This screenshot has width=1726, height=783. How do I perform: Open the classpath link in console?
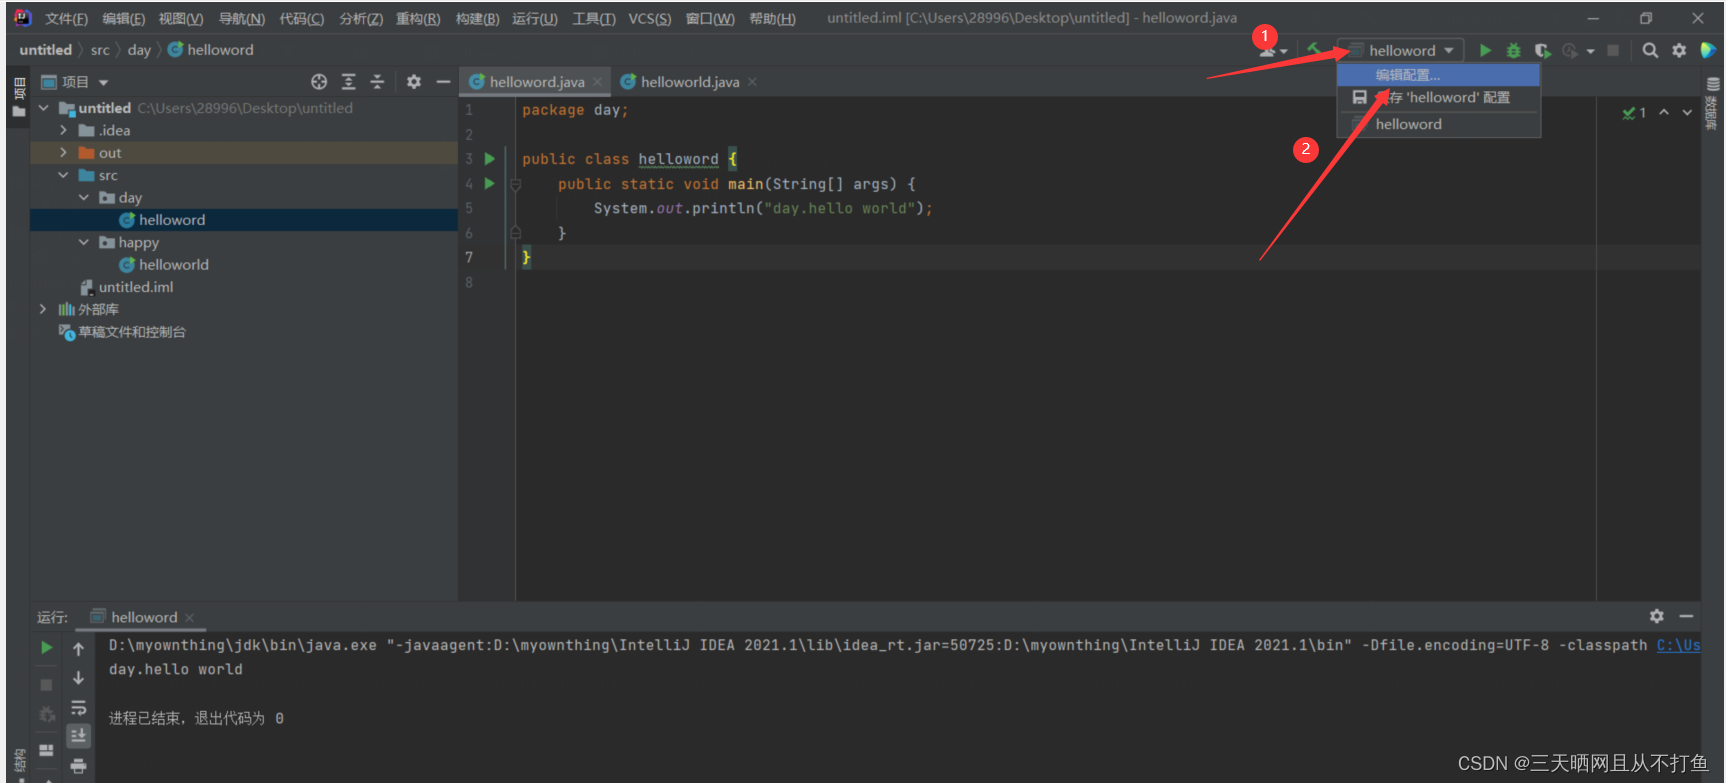coord(1678,645)
